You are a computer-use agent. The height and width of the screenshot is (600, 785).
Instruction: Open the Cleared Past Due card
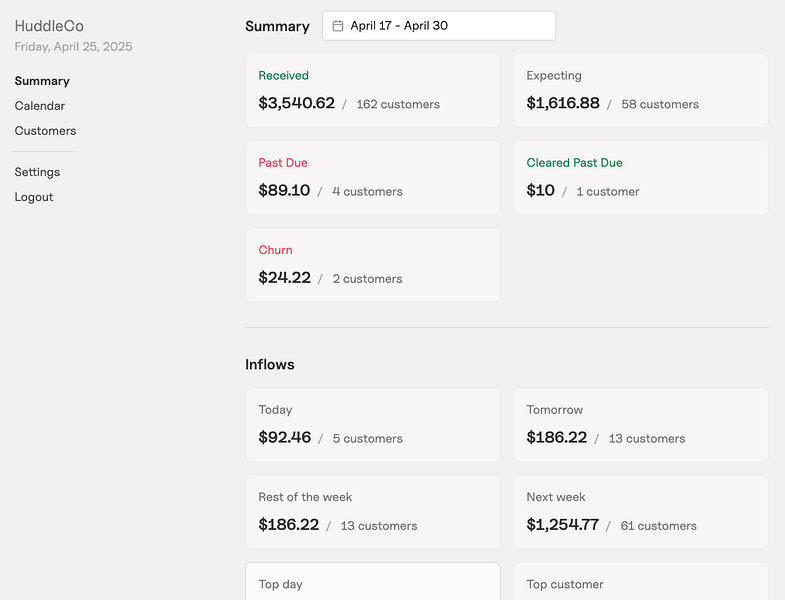640,177
